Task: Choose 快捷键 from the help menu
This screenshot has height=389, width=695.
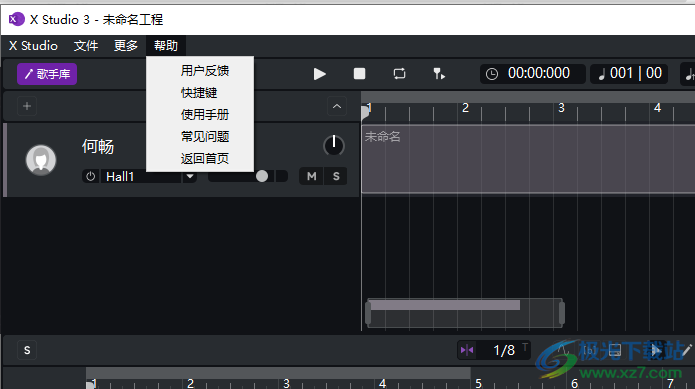Action: [199, 93]
